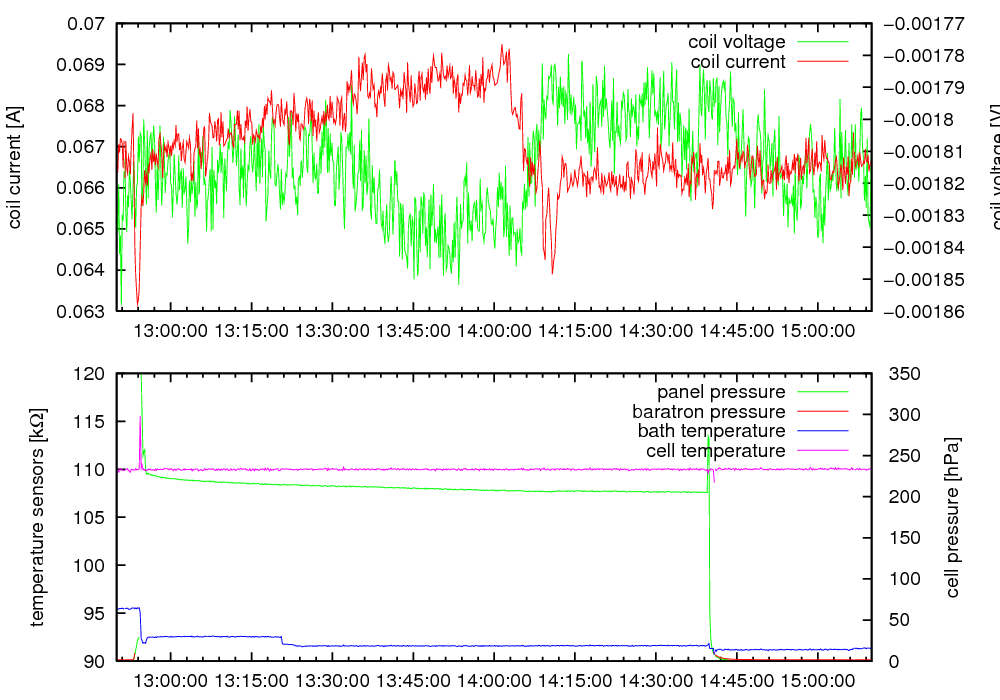Click the coil current legend label

coord(738,62)
